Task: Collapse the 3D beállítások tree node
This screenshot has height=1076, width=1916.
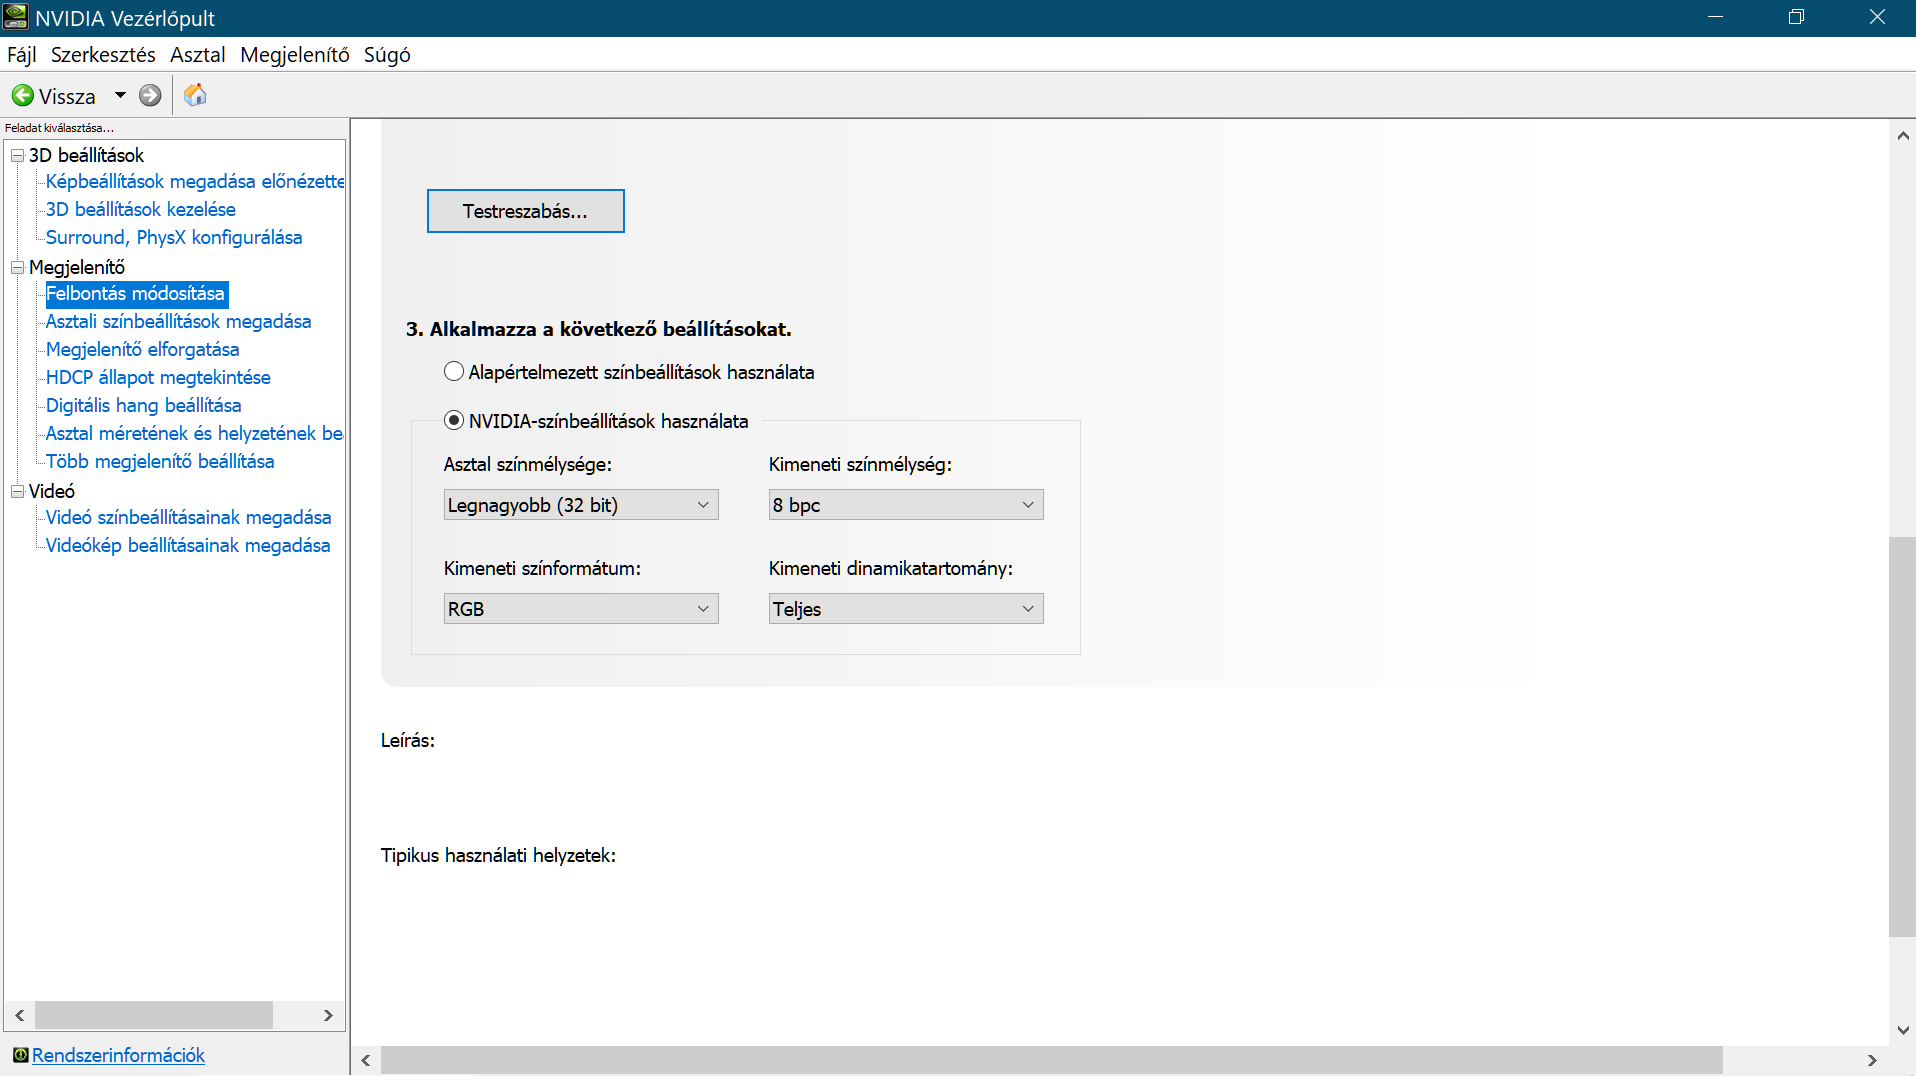Action: (x=17, y=155)
